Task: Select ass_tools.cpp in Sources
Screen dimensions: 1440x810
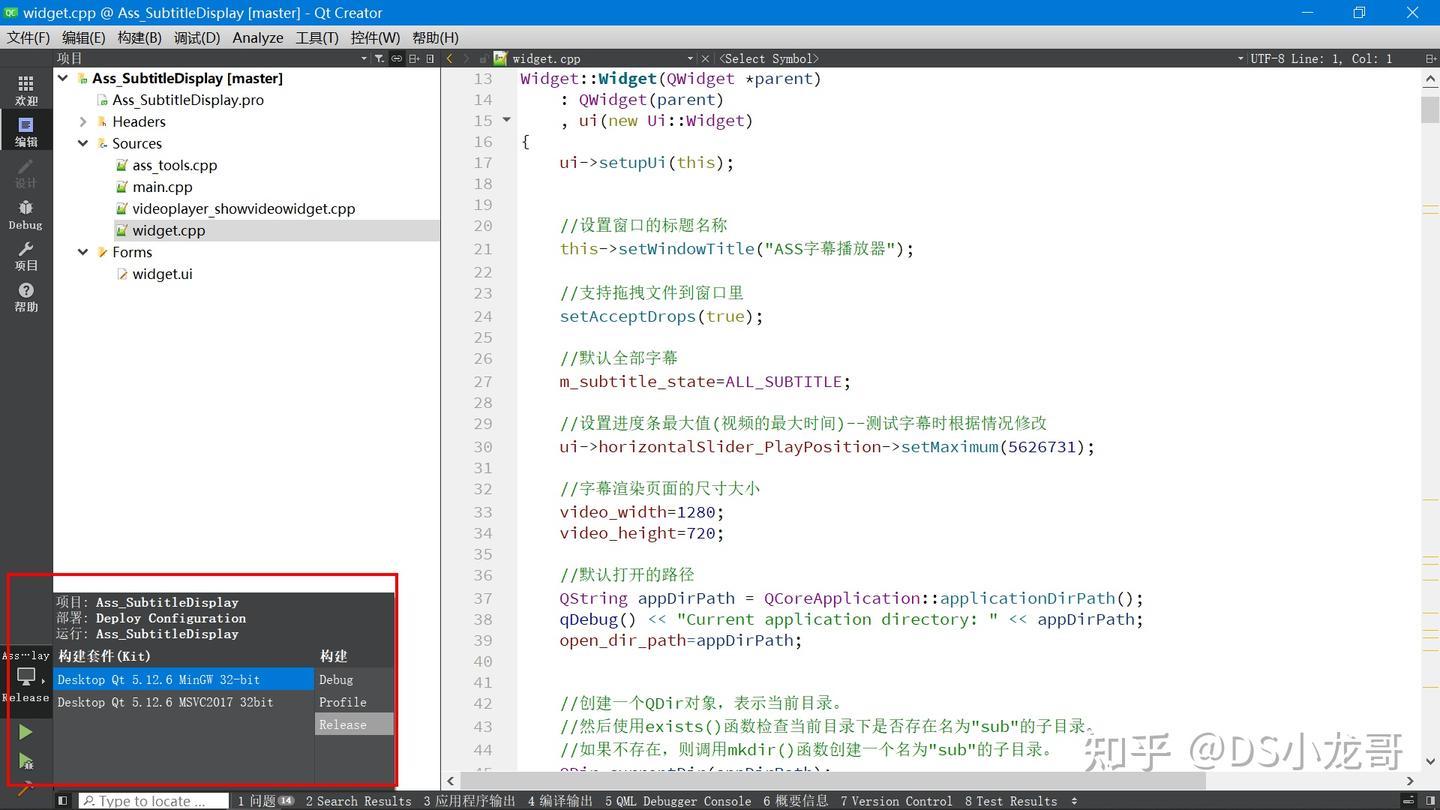Action: (x=174, y=166)
